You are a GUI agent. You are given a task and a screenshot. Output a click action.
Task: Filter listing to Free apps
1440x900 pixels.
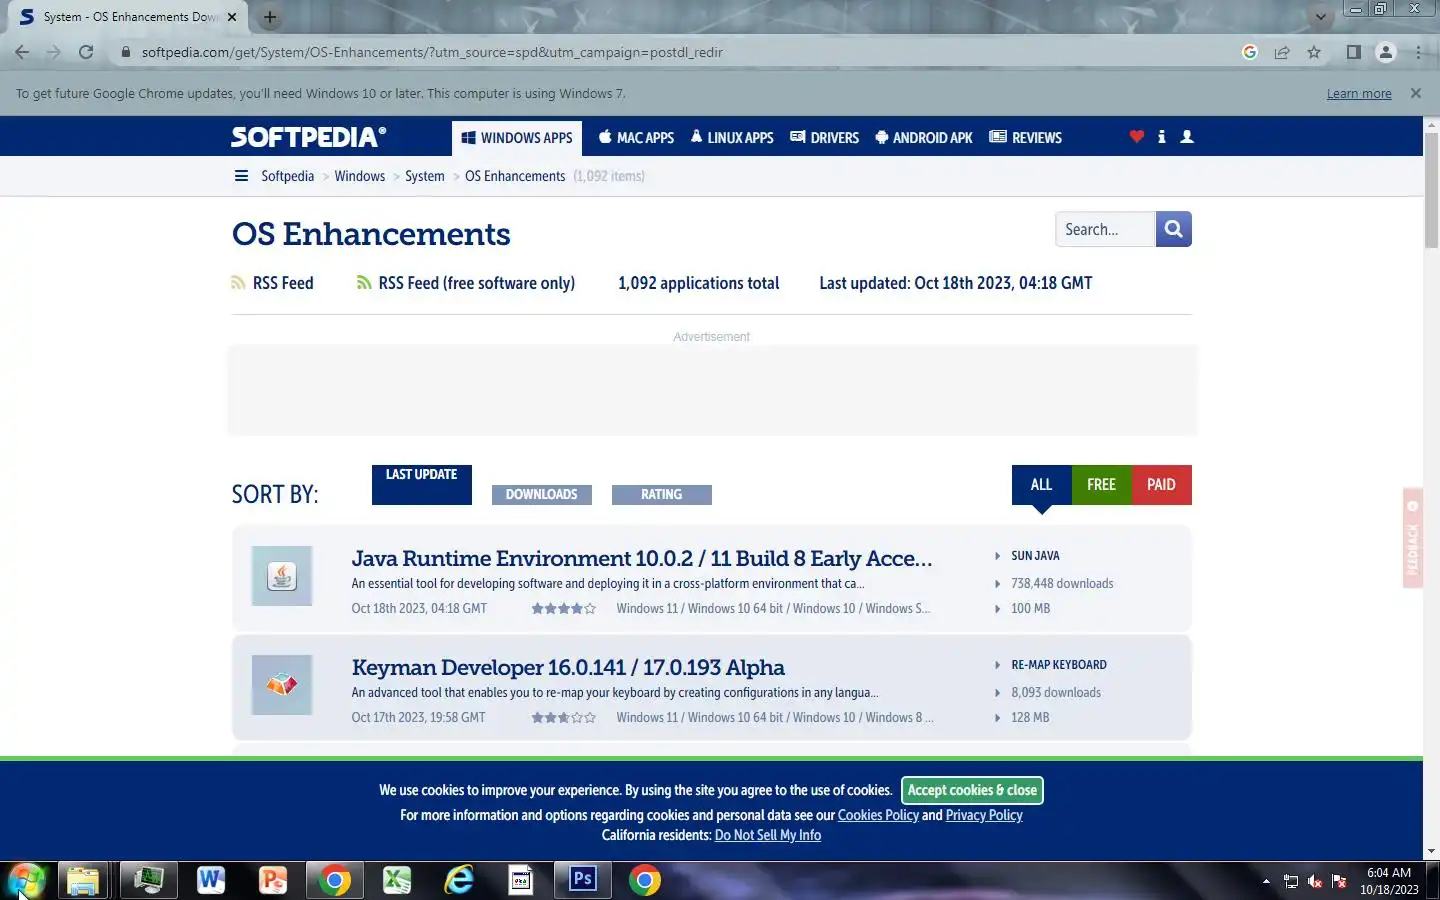1101,485
